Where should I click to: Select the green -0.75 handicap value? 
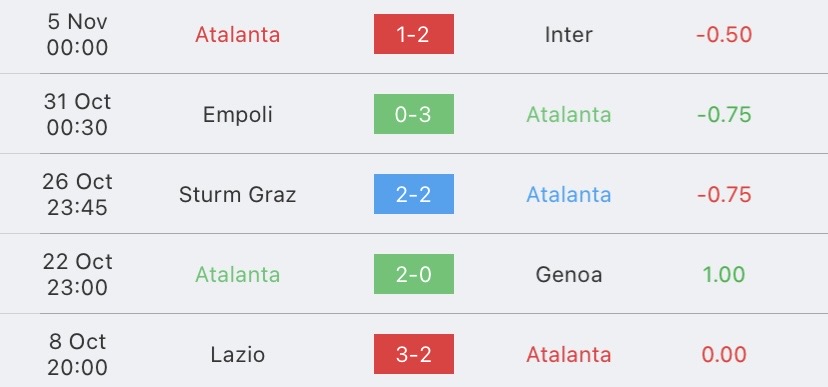(x=724, y=115)
